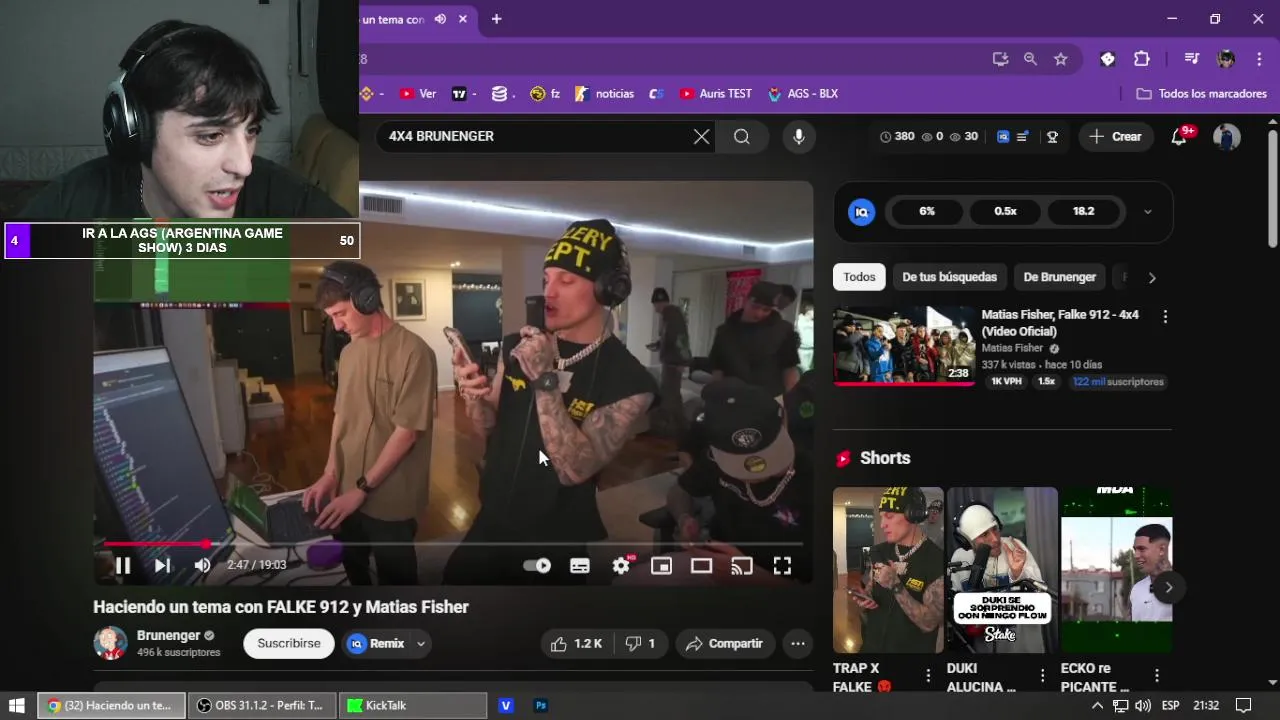
Task: Dislike the video
Action: point(640,644)
